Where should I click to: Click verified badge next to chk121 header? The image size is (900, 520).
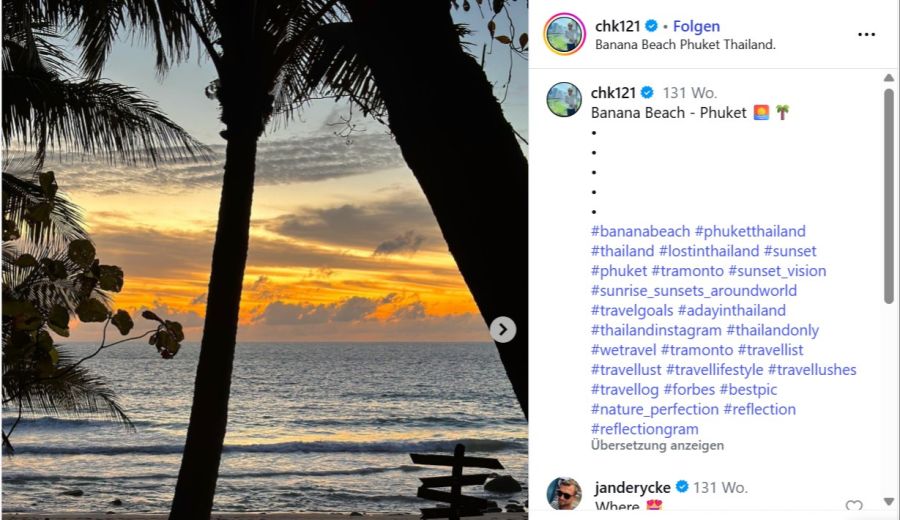coord(652,26)
